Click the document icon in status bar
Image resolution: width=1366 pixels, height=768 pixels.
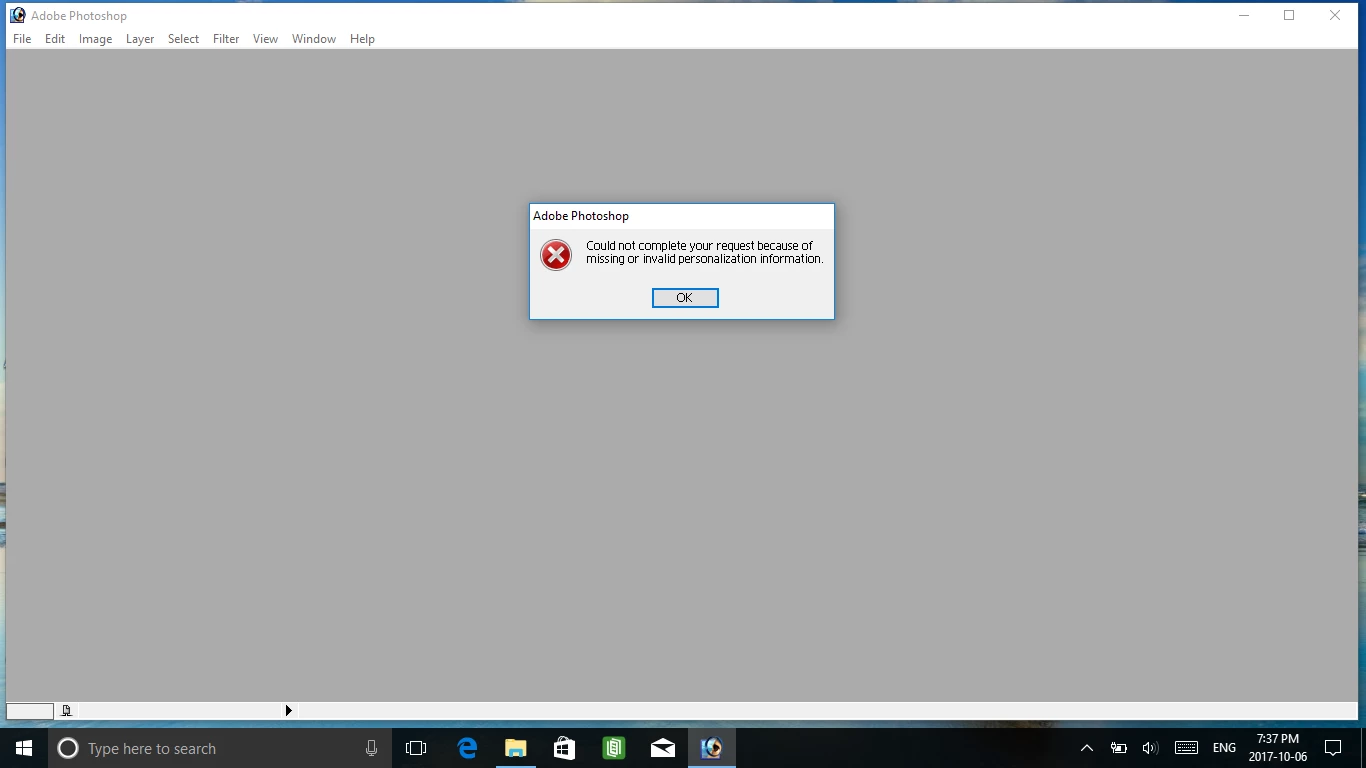pos(66,711)
